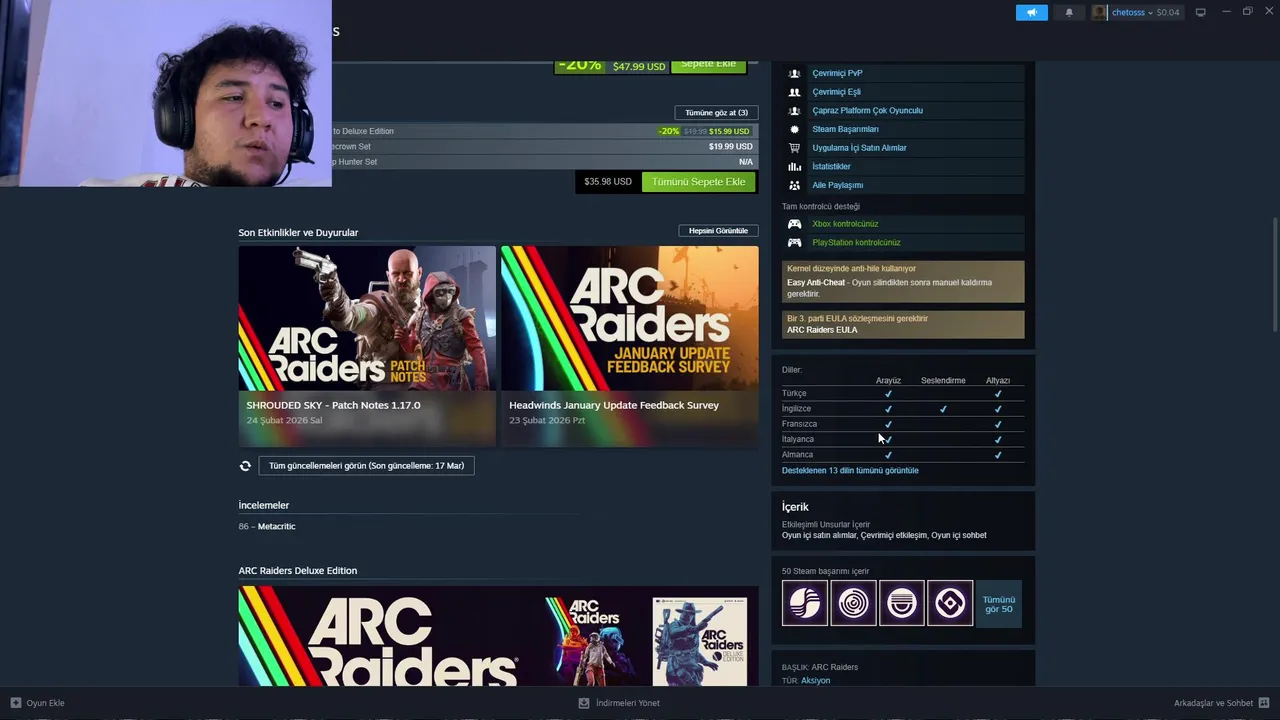This screenshot has width=1280, height=720.
Task: Open Arkadaşlar ve Sohbet chat icon
Action: pyautogui.click(x=1264, y=703)
